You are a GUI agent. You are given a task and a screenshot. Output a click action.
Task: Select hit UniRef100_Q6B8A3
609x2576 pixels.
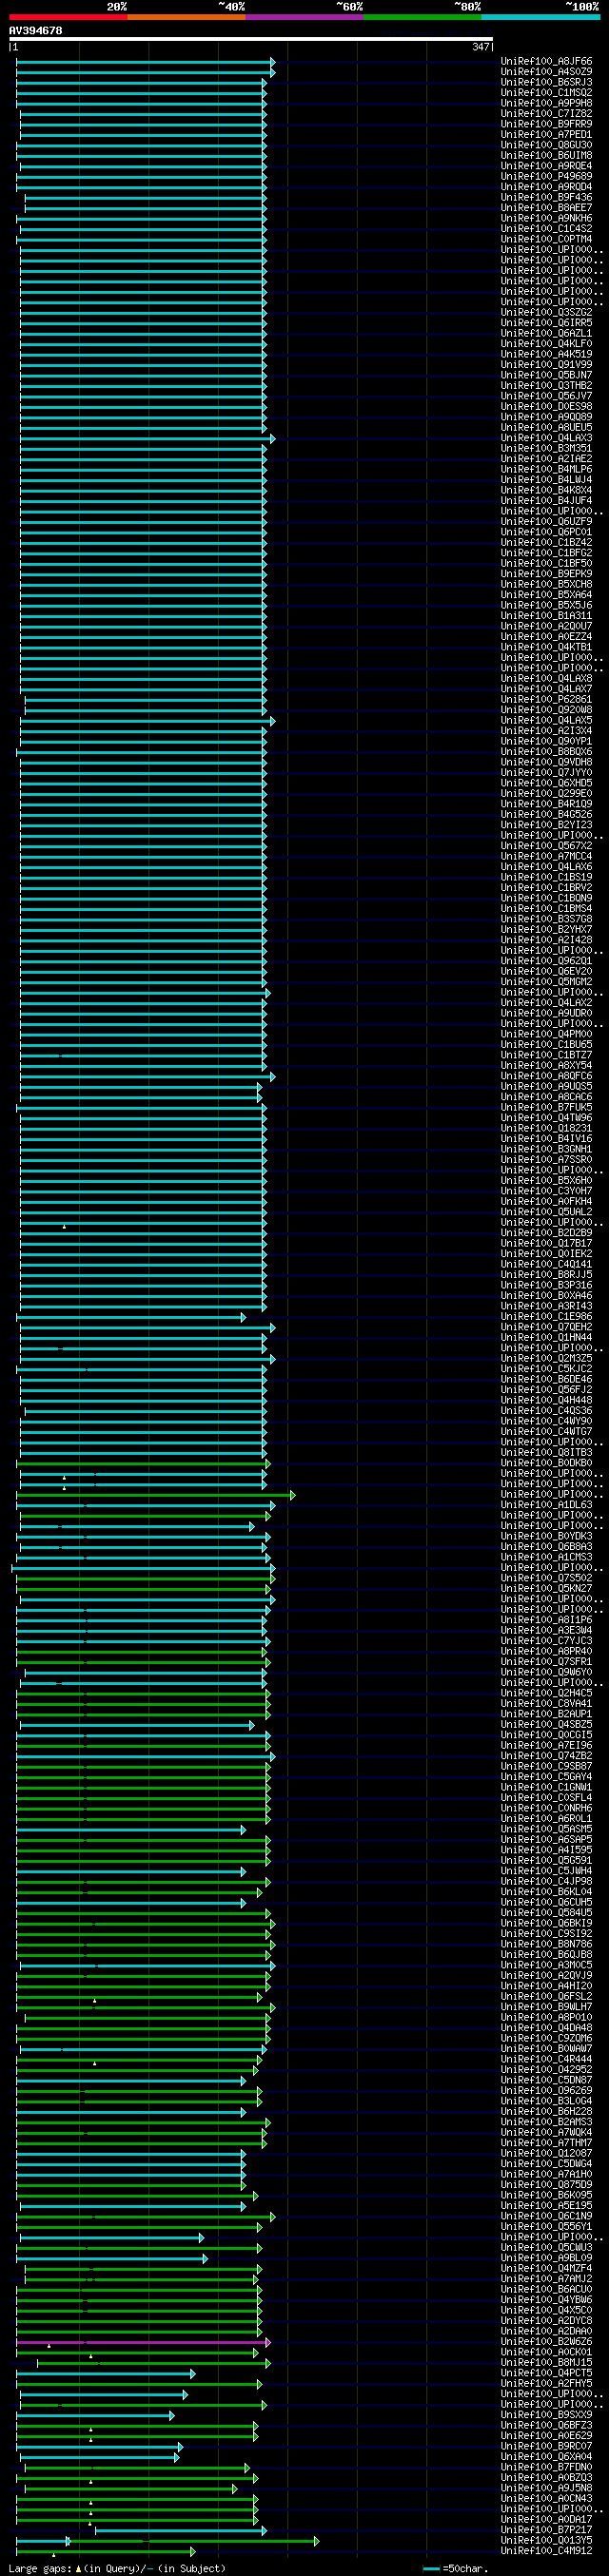point(546,1547)
